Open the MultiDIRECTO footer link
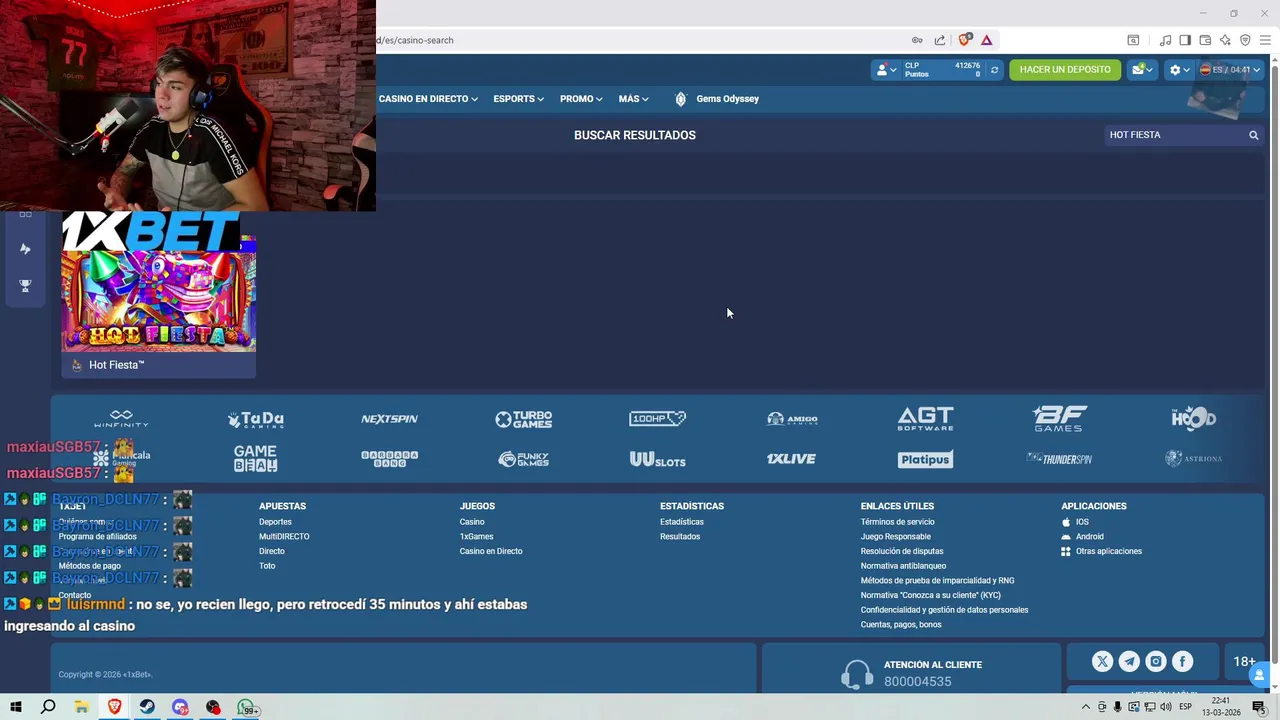Viewport: 1280px width, 720px height. [x=284, y=537]
